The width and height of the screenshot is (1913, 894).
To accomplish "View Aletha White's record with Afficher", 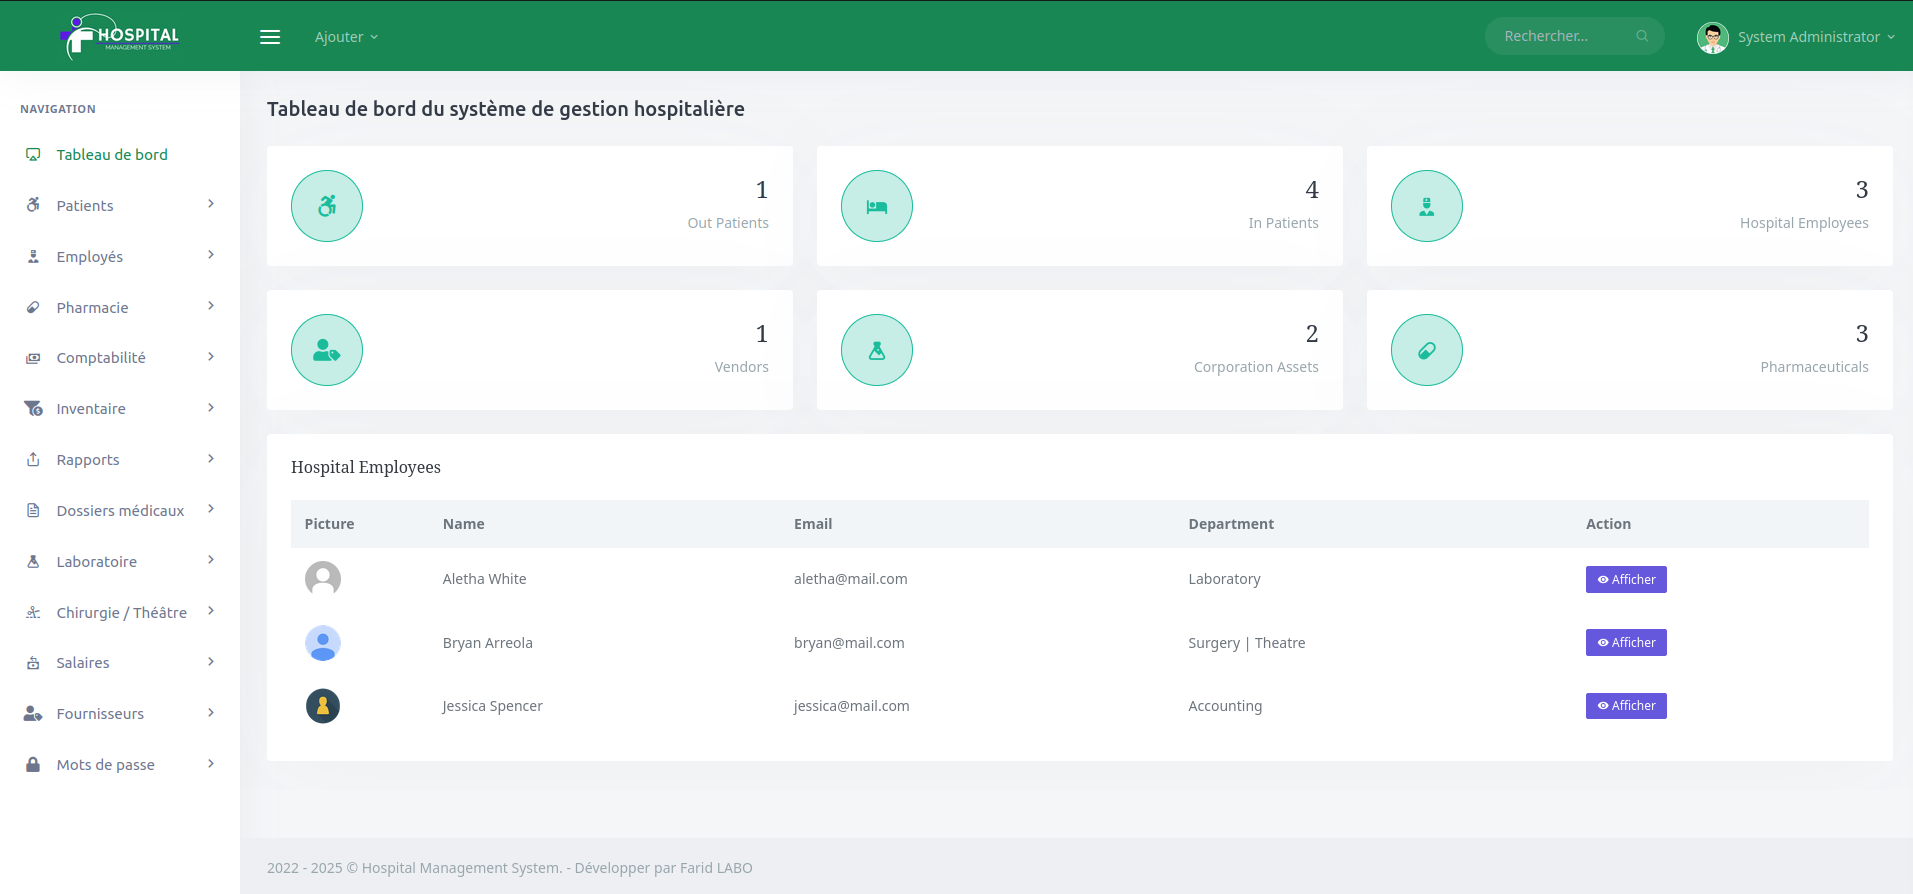I will [1626, 579].
